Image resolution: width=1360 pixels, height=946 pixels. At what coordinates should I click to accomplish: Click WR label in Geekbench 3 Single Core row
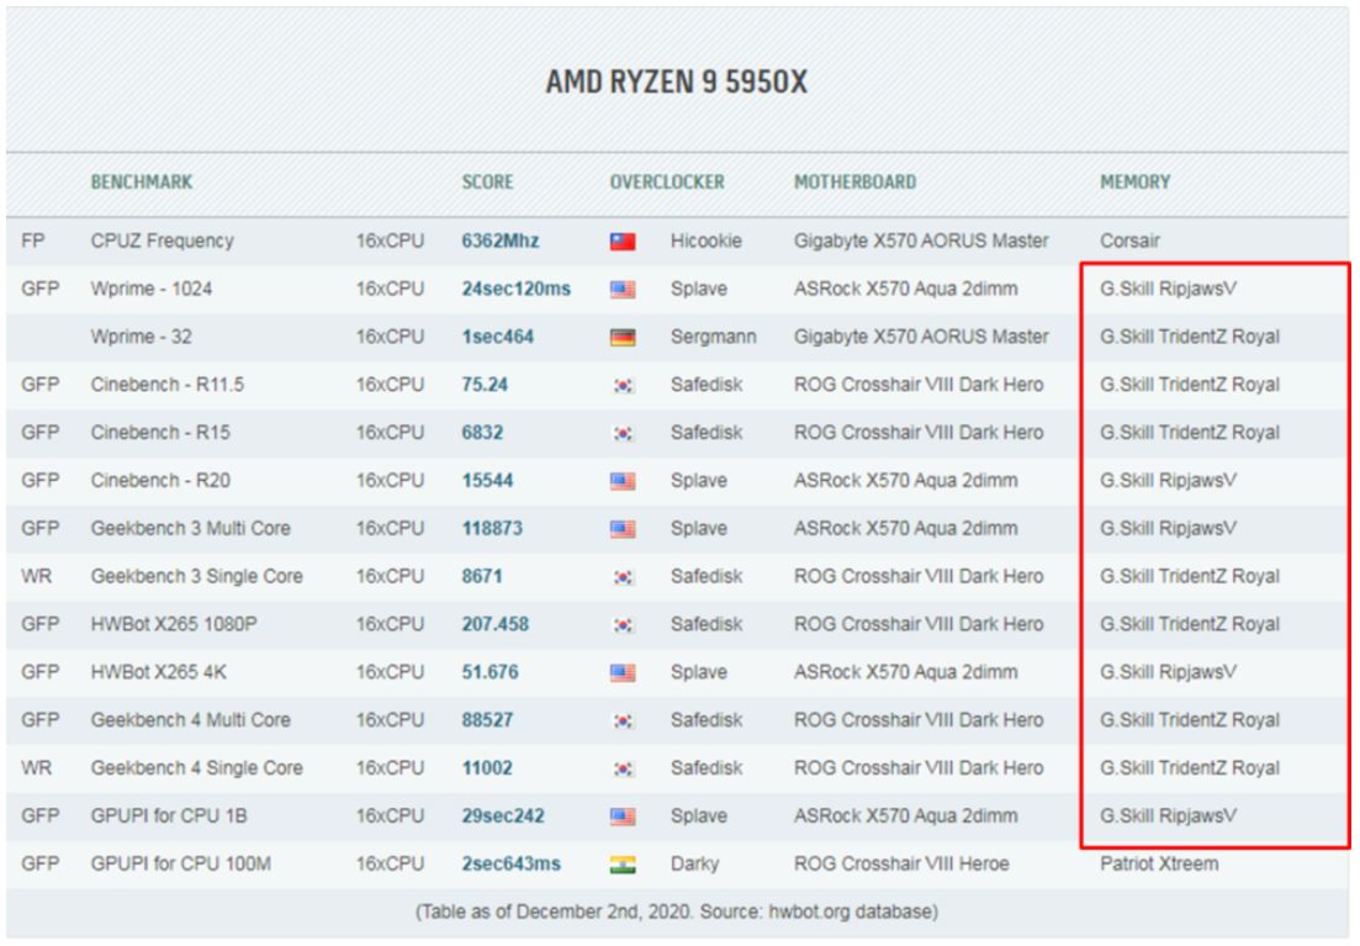36,577
